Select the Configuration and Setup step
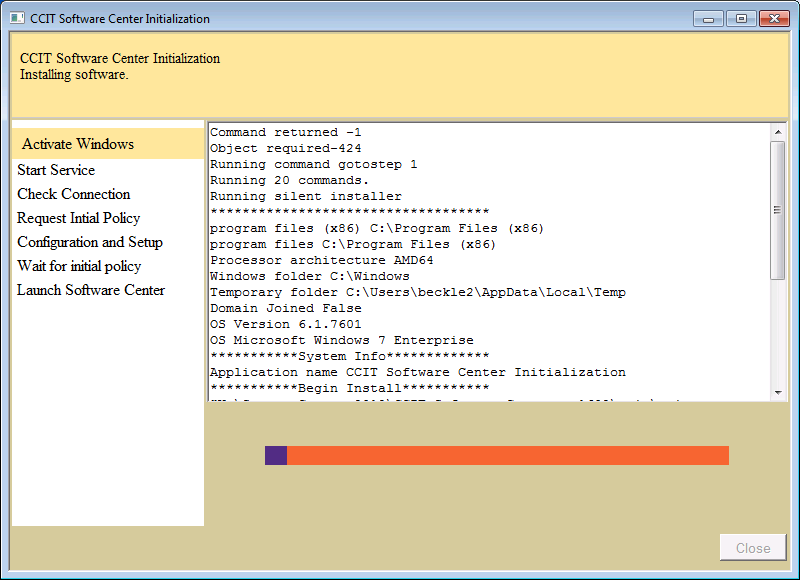This screenshot has width=800, height=580. pyautogui.click(x=90, y=242)
